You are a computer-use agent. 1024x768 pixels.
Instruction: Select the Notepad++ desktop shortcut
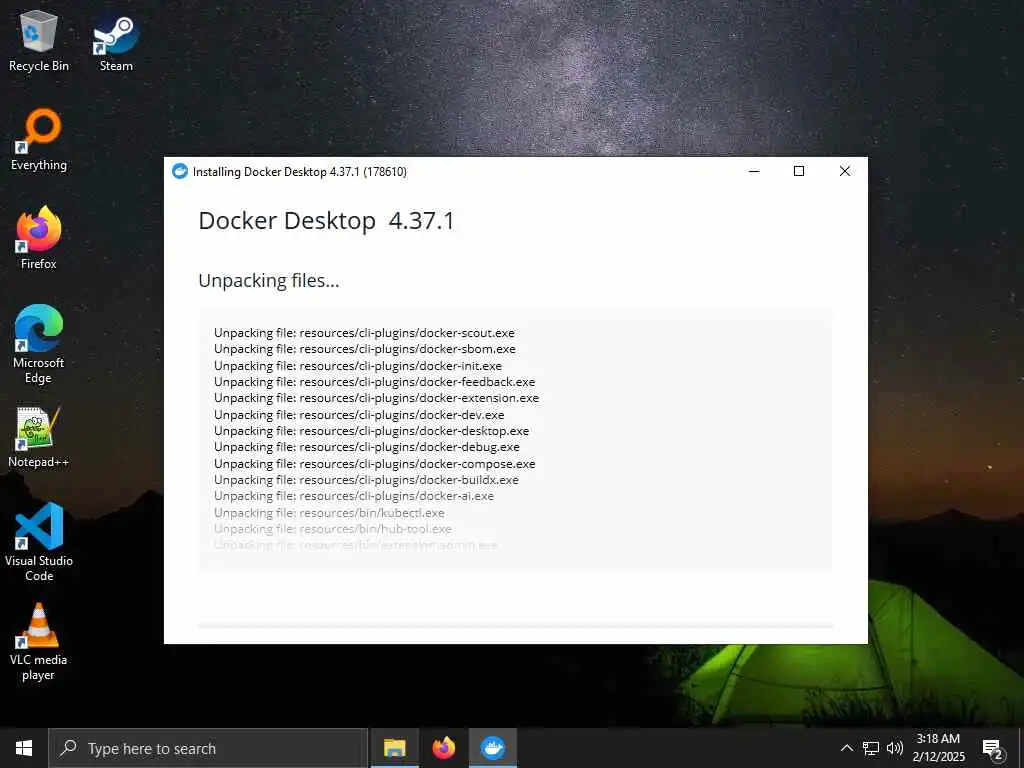39,437
